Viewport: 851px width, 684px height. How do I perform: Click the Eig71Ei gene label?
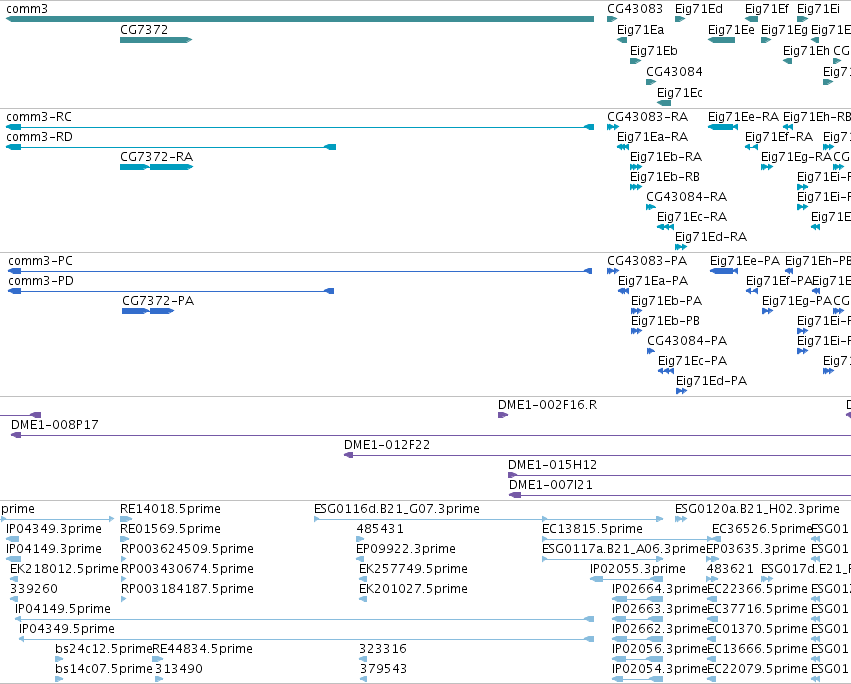(818, 9)
